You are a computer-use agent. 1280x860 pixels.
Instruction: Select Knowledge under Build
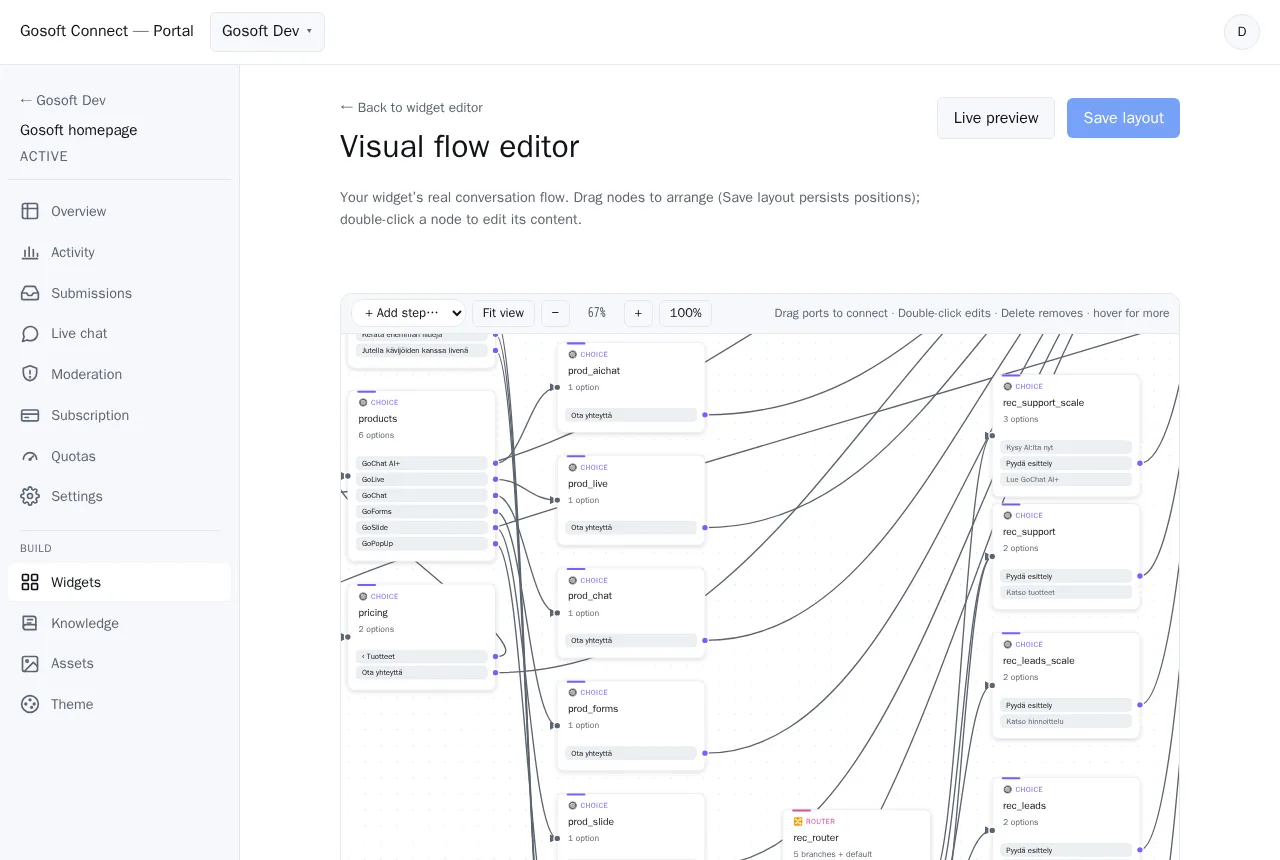point(119,623)
